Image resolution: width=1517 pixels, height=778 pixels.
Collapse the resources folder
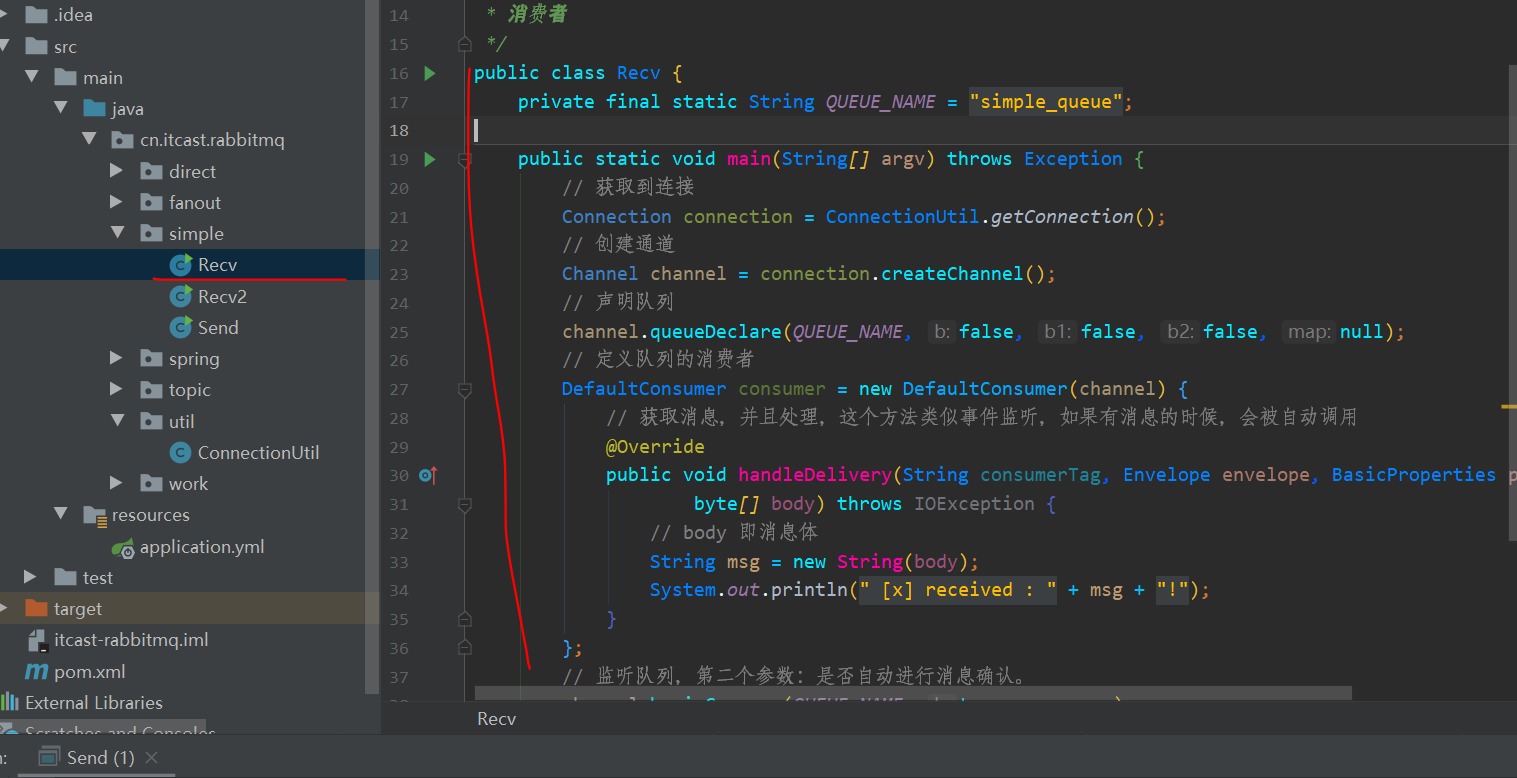(61, 515)
